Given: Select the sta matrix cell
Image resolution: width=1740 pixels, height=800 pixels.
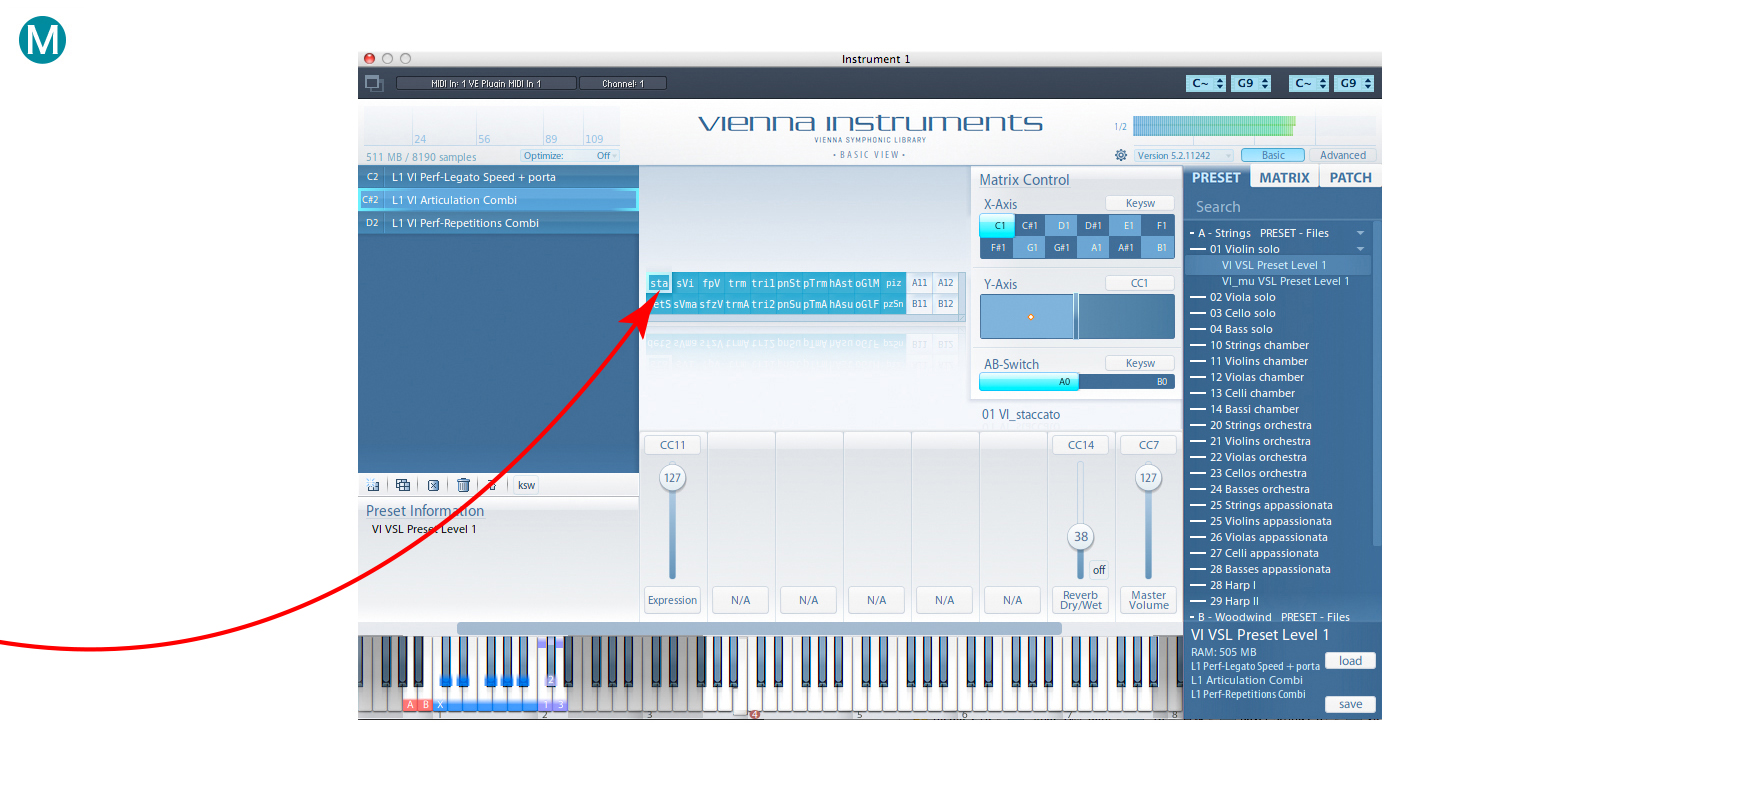Looking at the screenshot, I should click(x=659, y=283).
